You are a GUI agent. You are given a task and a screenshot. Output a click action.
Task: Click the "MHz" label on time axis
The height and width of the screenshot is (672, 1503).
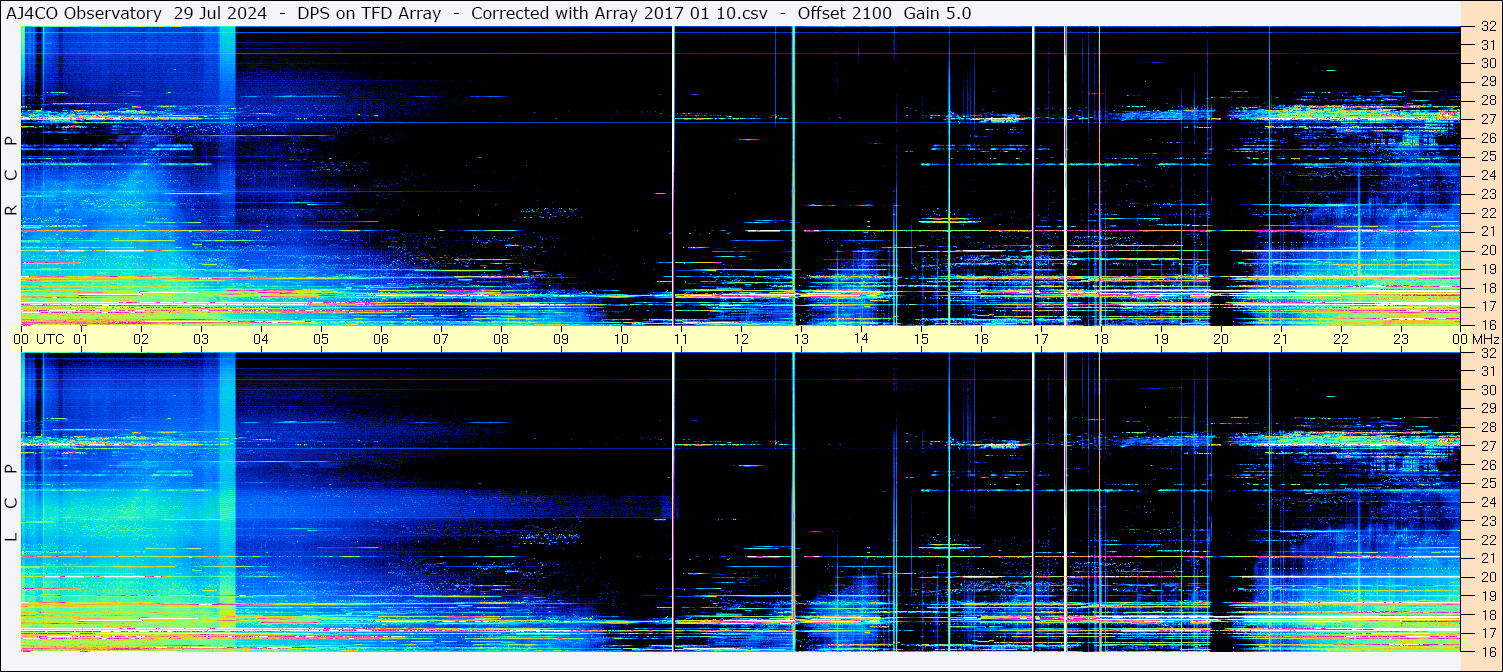(x=1484, y=339)
